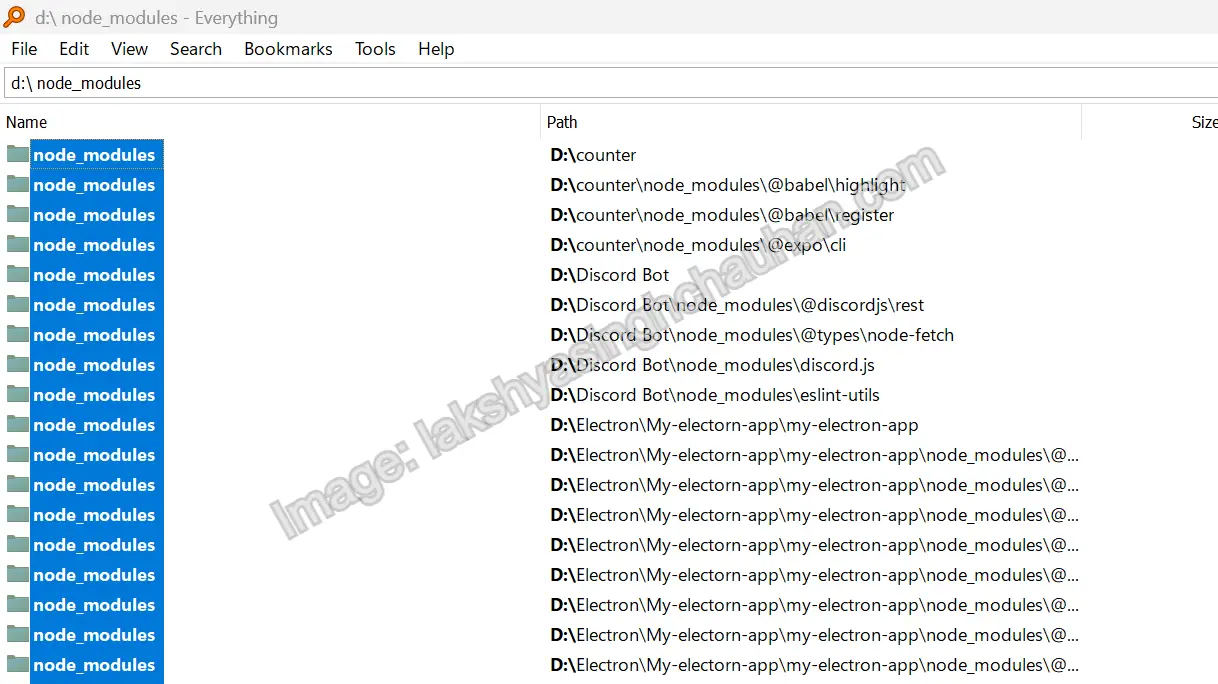1218x684 pixels.
Task: Click path "D:\Discord Bot\node_modules\@discordjs\rest"
Action: [x=737, y=305]
